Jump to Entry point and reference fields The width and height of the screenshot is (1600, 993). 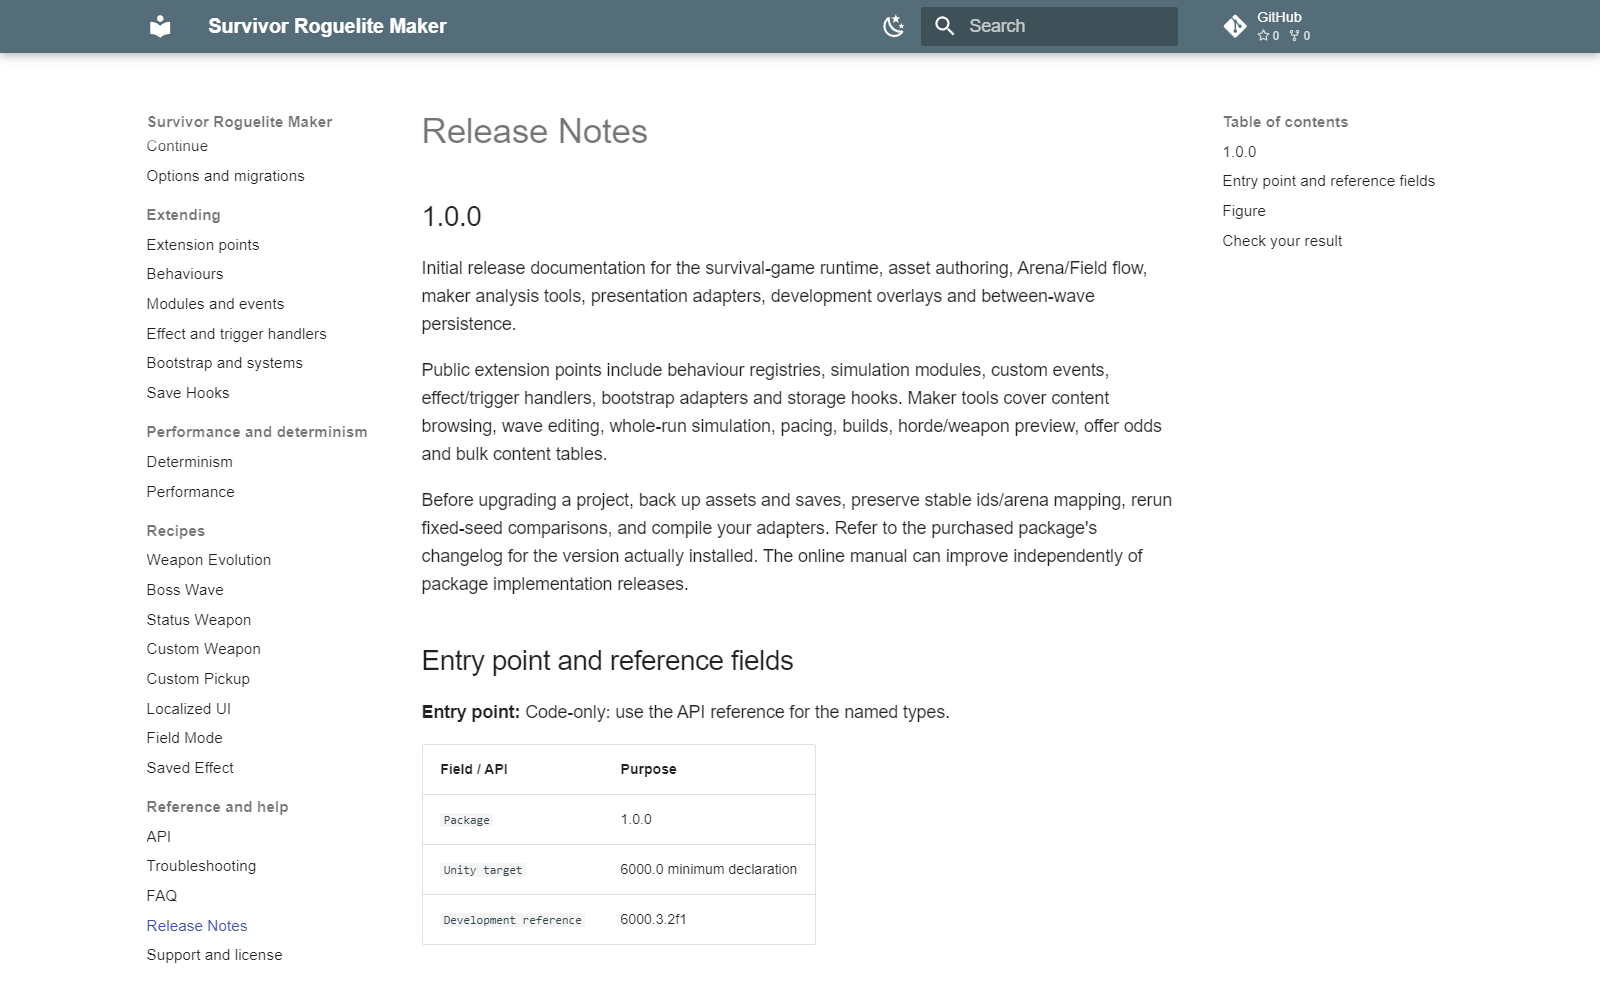pos(1328,181)
